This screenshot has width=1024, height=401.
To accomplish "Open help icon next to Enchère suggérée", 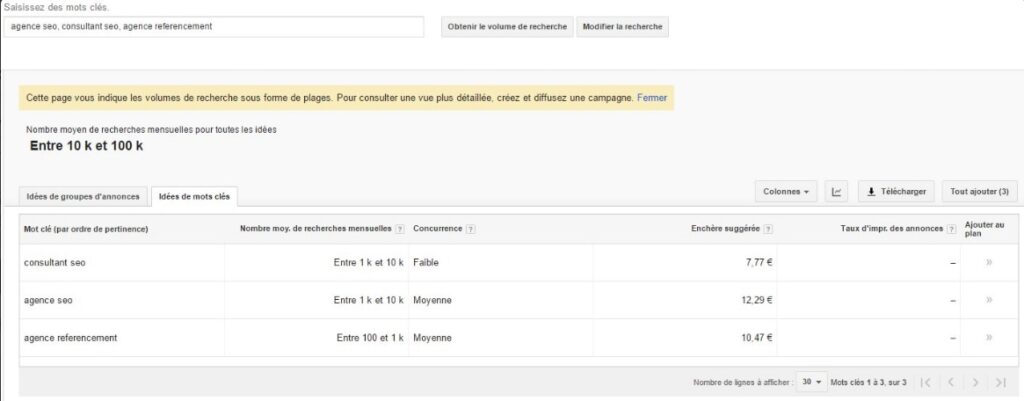I will (768, 229).
